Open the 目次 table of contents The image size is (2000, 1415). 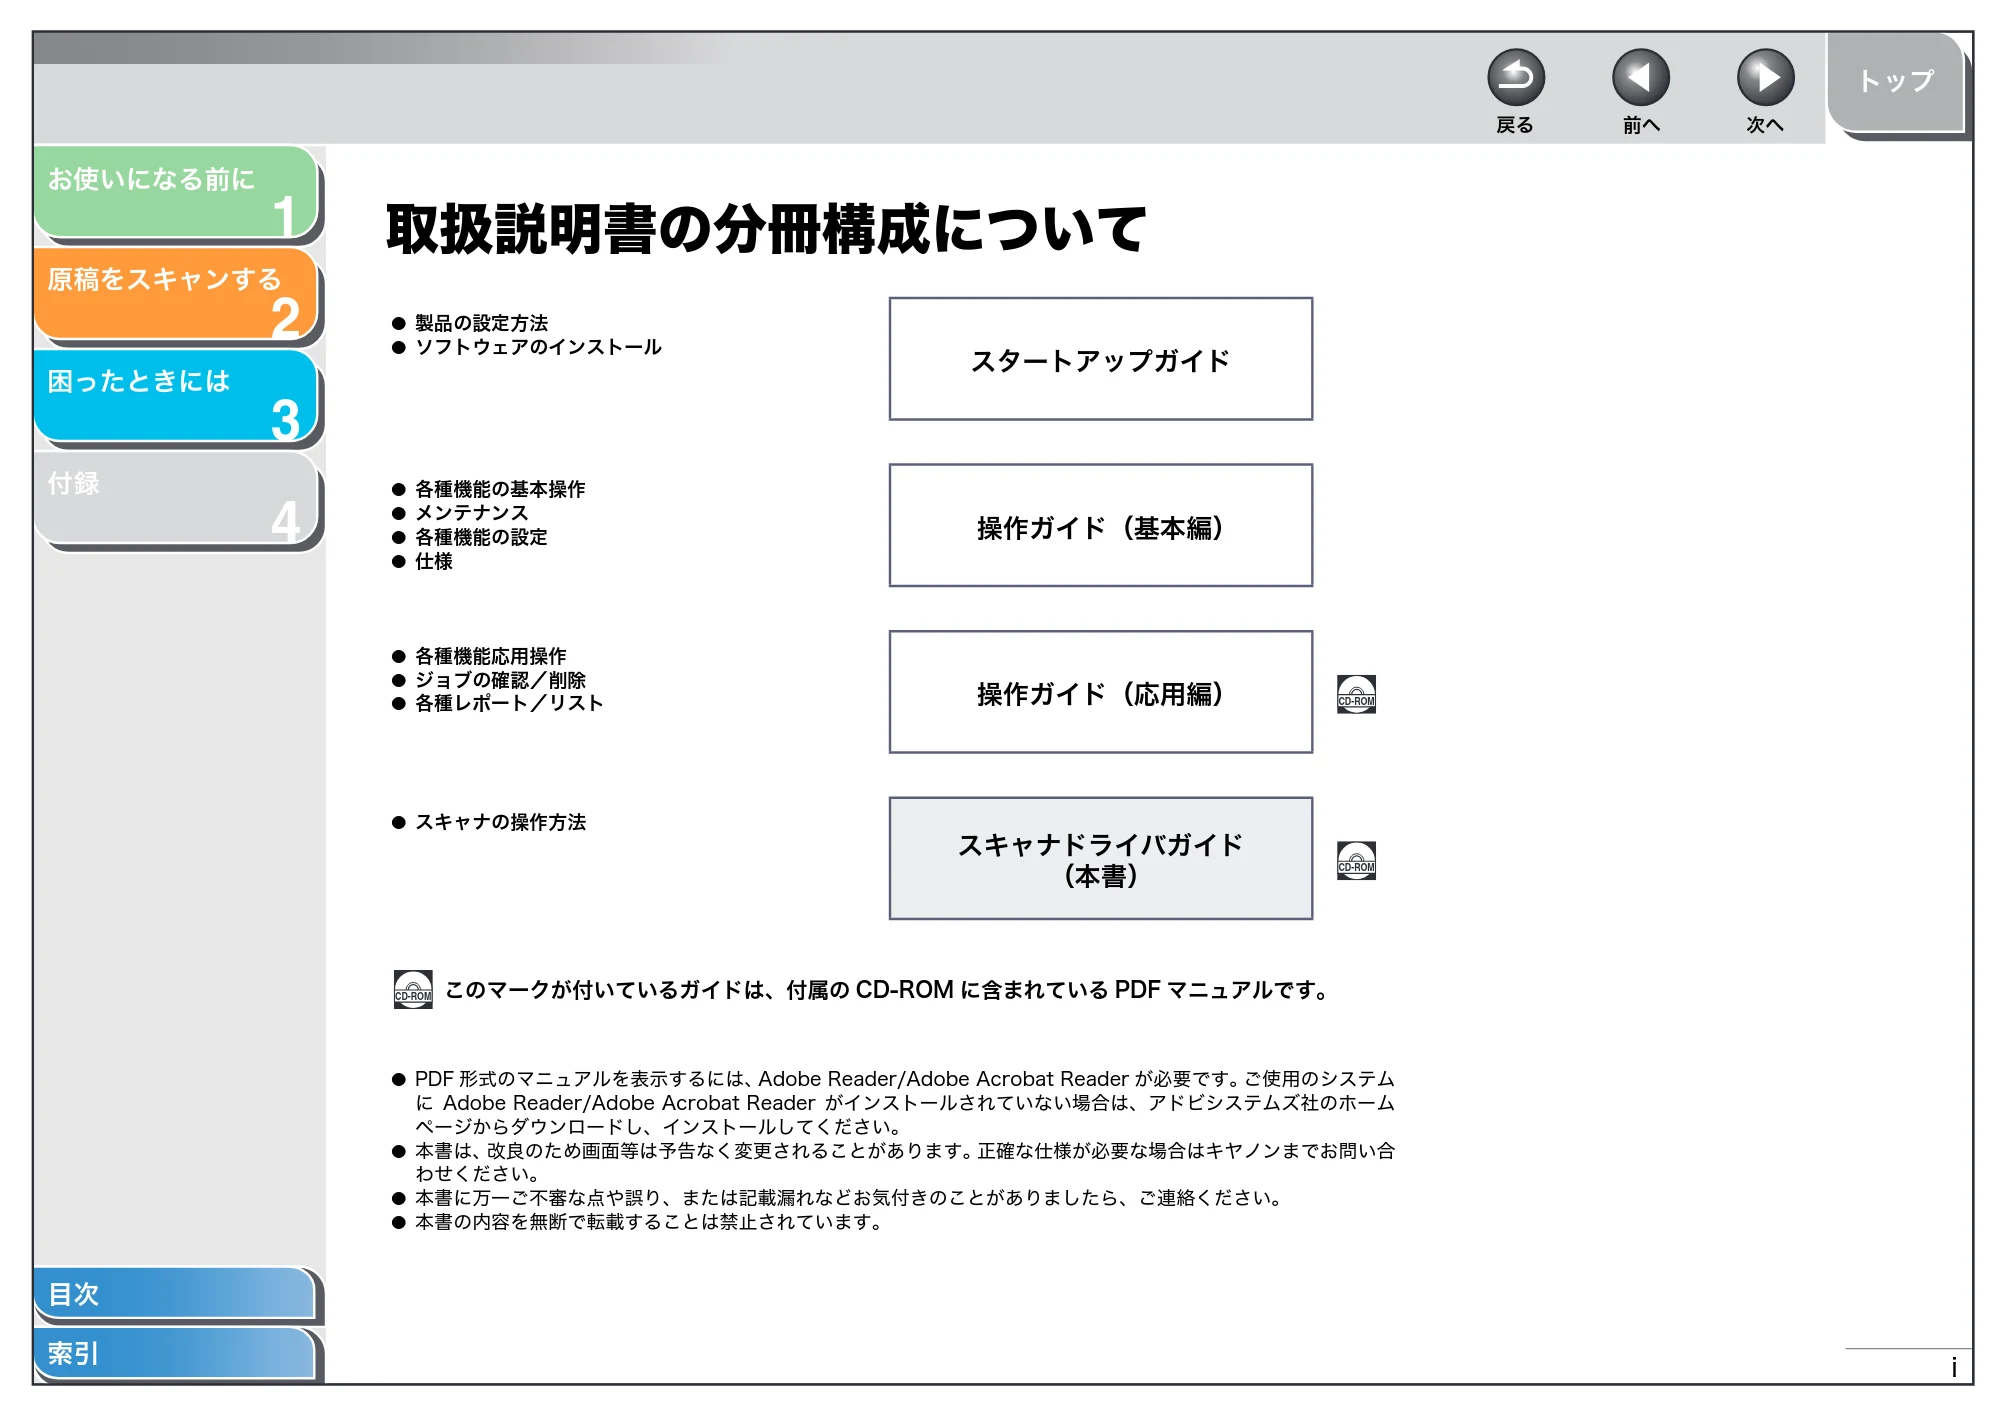point(175,1293)
